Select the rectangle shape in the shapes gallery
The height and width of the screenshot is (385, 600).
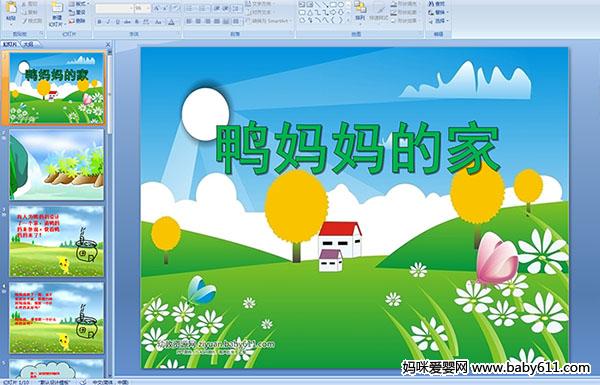click(333, 5)
